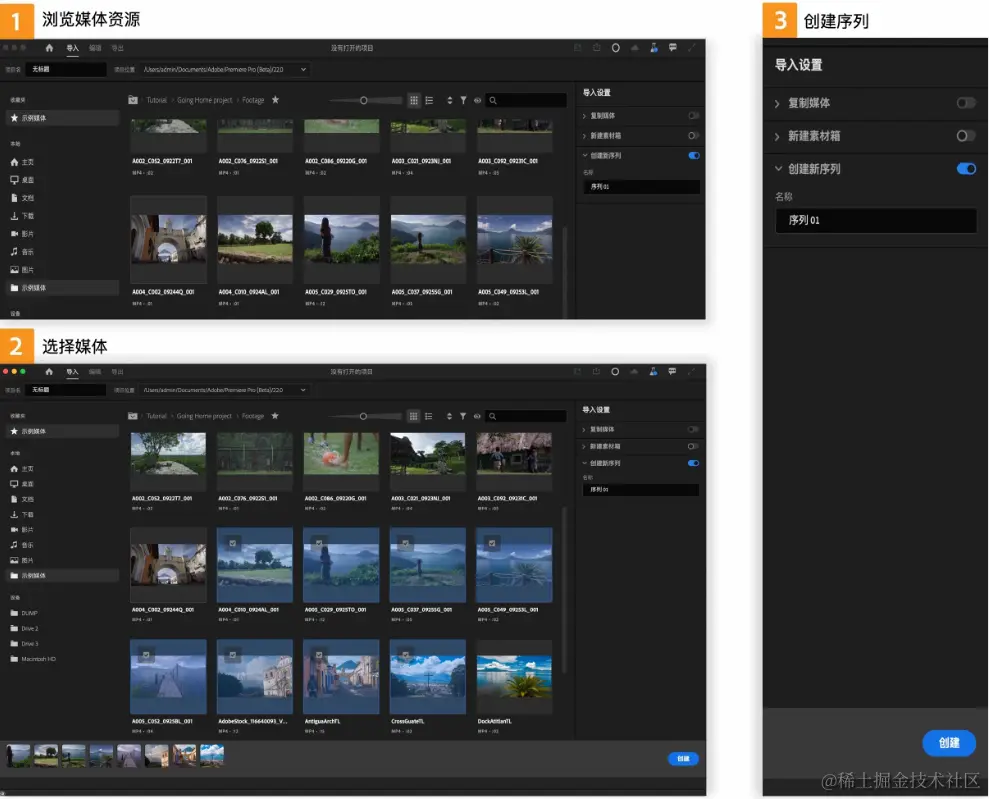Adjust thumbnail size slider in step 2 browser
Viewport: 989px width, 799px height.
[x=363, y=416]
